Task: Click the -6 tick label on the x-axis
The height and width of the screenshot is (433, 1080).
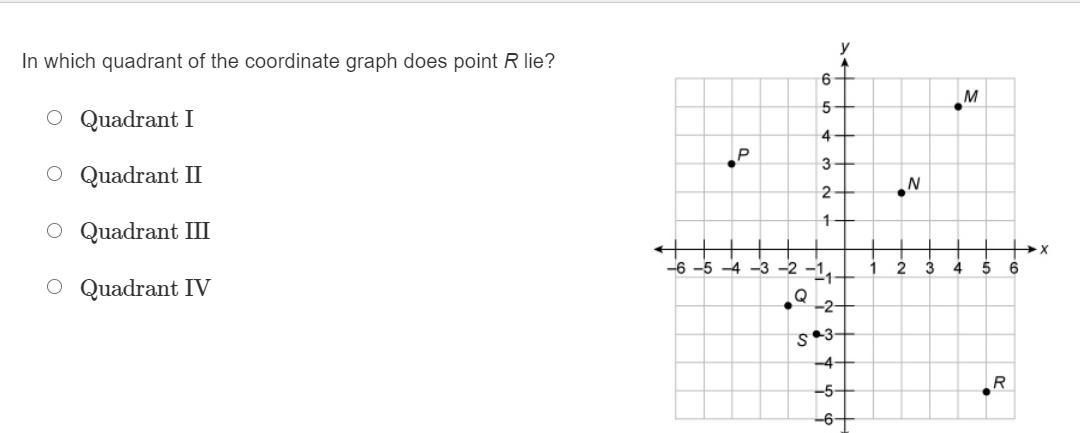Action: coord(676,268)
